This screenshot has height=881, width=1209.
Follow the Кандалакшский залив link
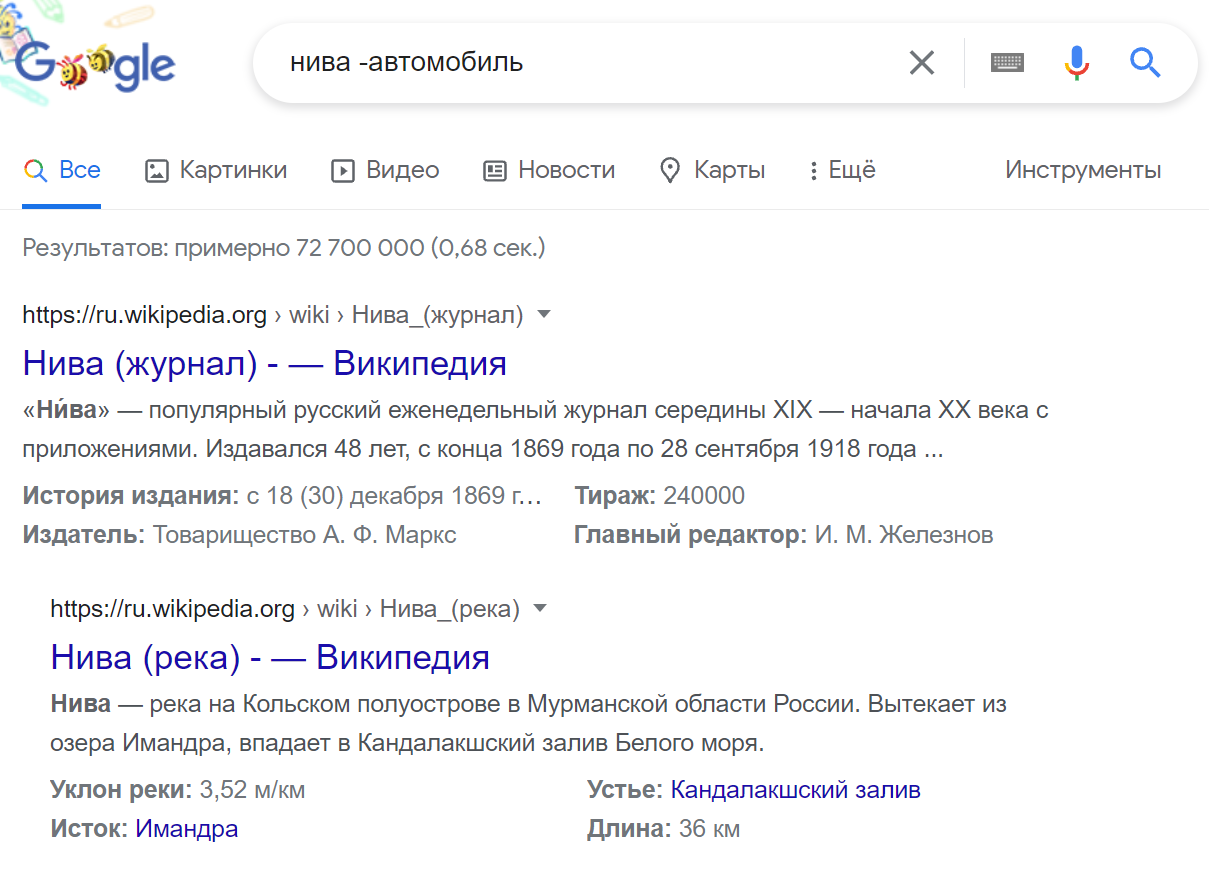795,790
